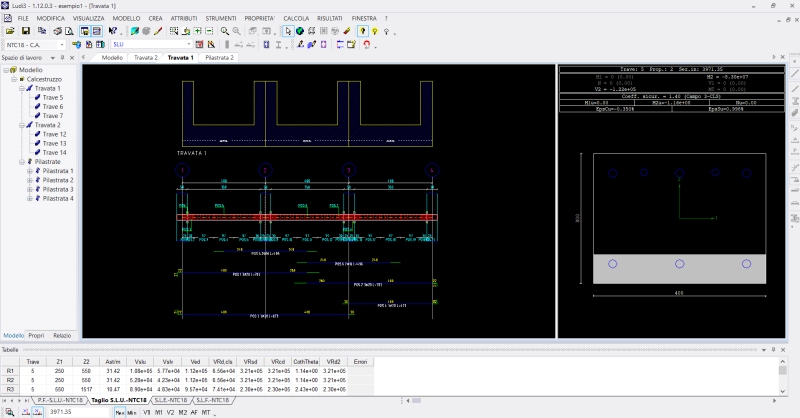800x418 pixels.
Task: Click the VRd,cls column header
Action: pyautogui.click(x=222, y=360)
